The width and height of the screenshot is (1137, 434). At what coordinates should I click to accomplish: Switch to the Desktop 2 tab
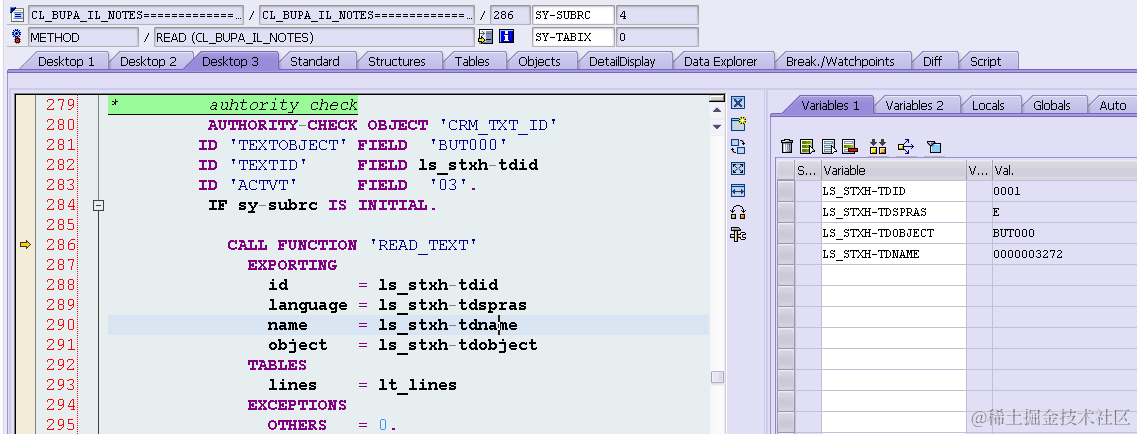pyautogui.click(x=148, y=62)
